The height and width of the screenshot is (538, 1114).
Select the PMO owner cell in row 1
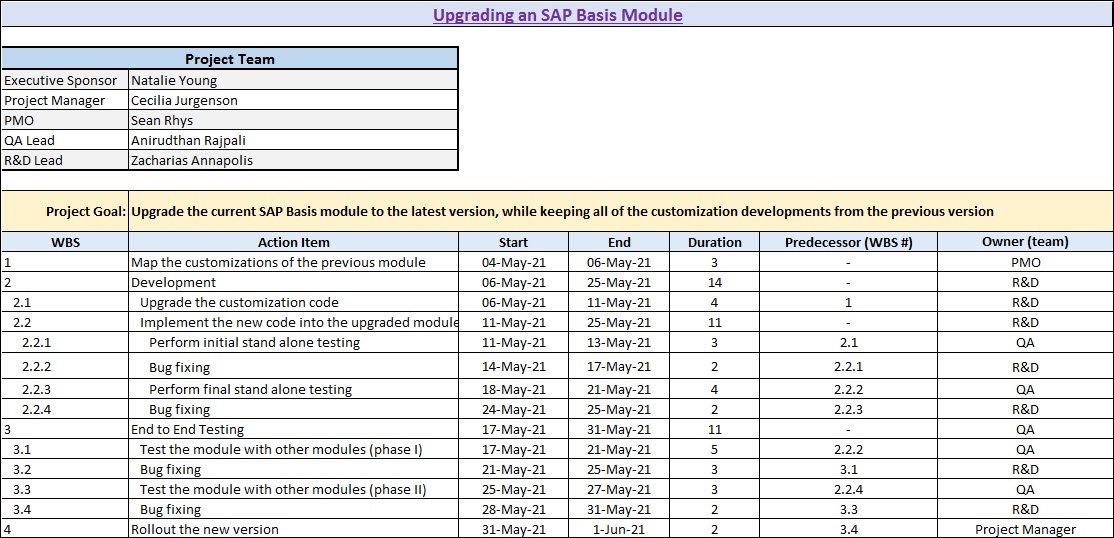(1025, 262)
